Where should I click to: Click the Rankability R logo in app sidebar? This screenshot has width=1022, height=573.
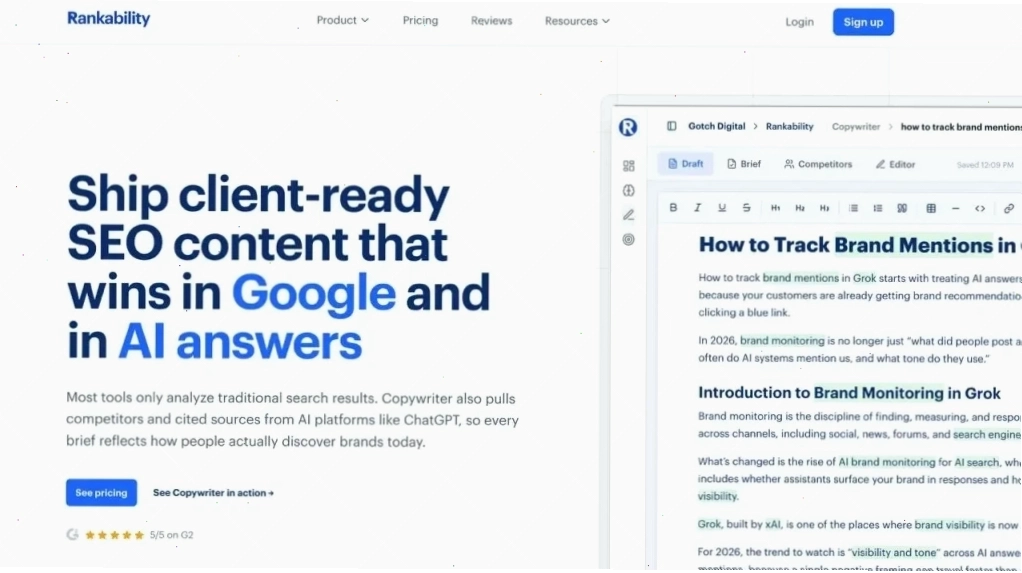tap(628, 127)
